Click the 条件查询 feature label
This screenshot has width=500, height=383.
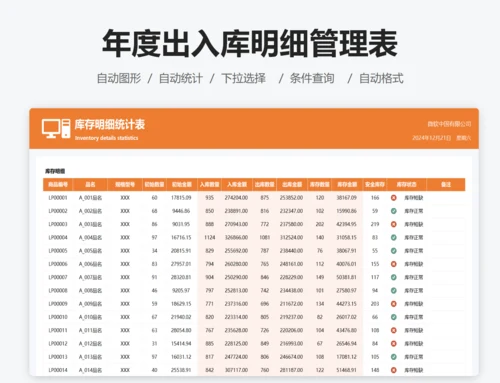(x=312, y=78)
